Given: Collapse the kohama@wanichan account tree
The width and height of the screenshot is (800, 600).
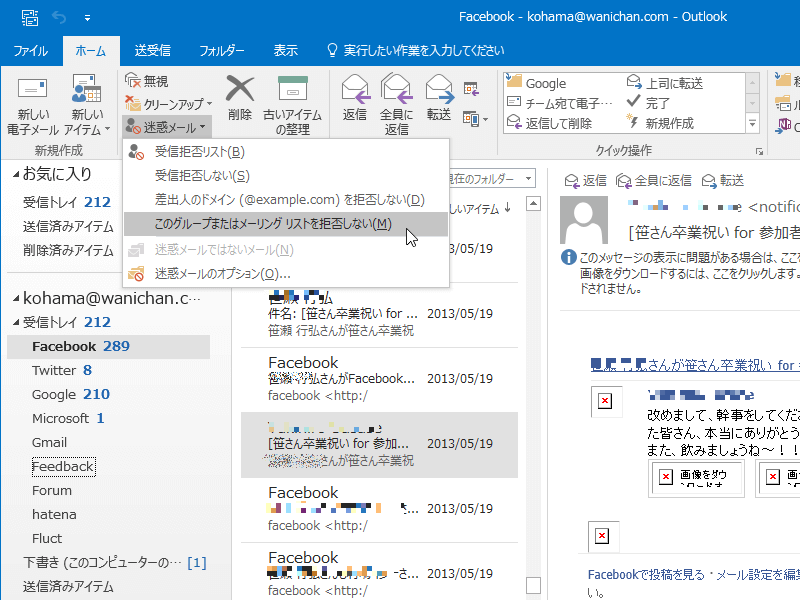Looking at the screenshot, I should [x=16, y=298].
